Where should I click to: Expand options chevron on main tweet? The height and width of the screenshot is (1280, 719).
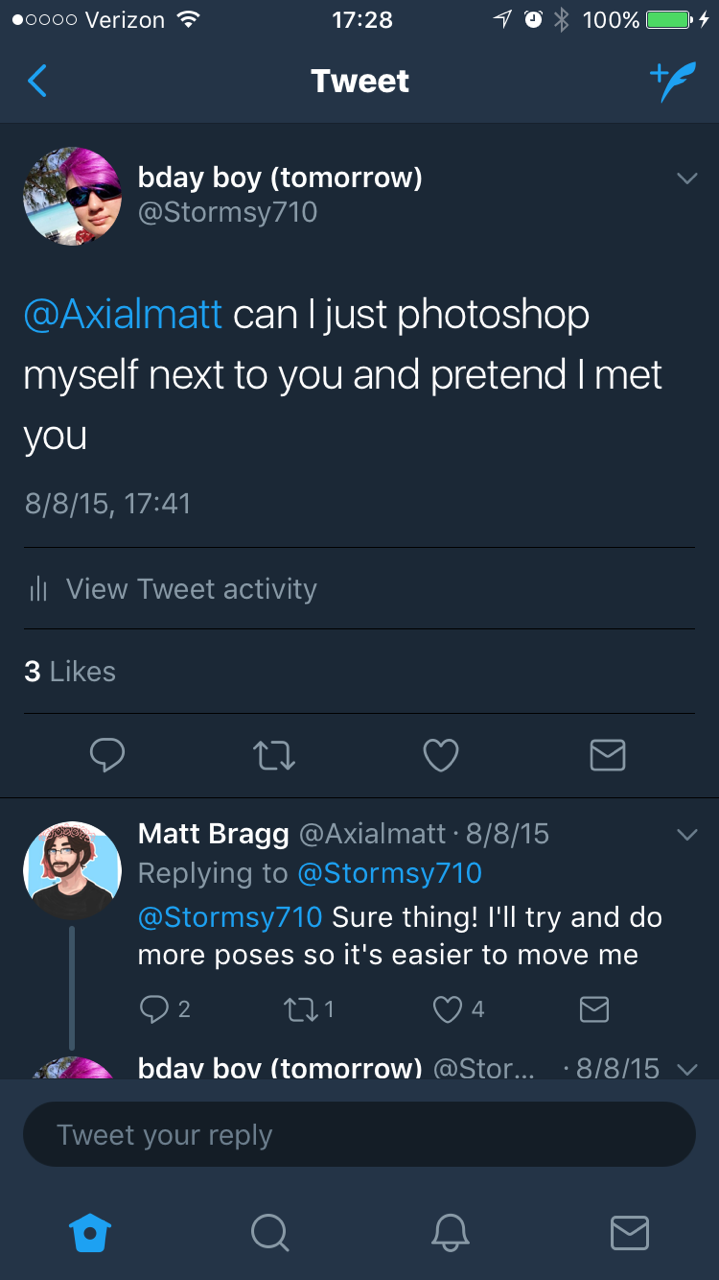pos(686,179)
